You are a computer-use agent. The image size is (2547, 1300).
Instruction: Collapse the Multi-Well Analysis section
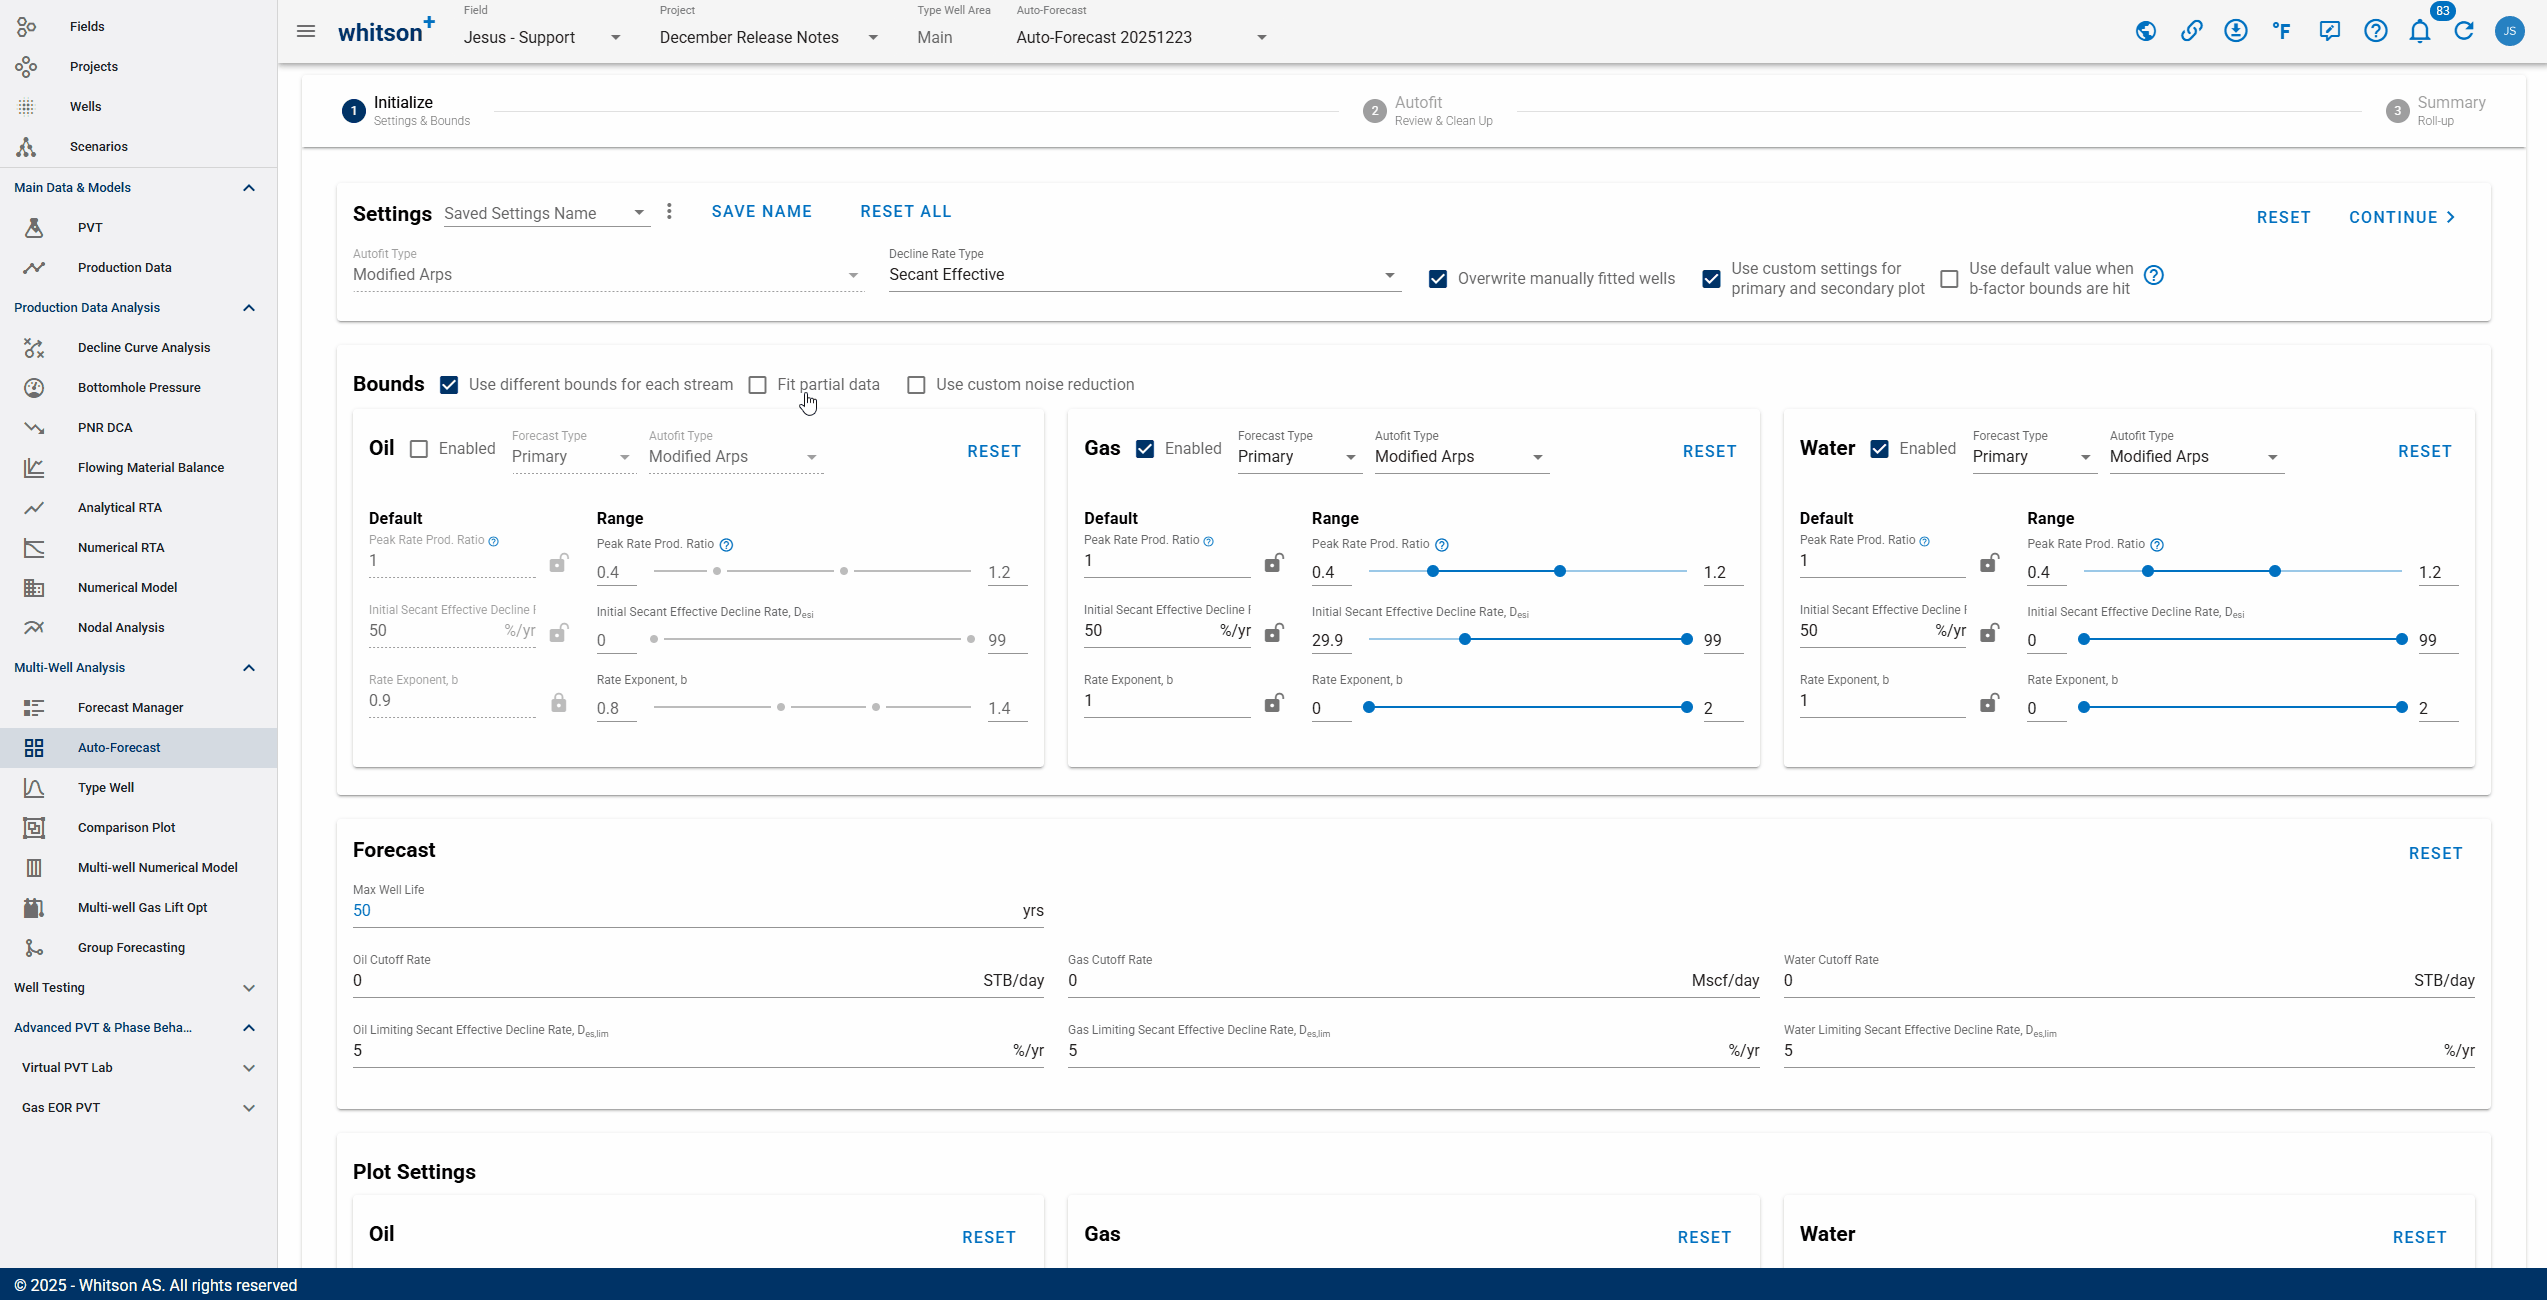coord(249,668)
